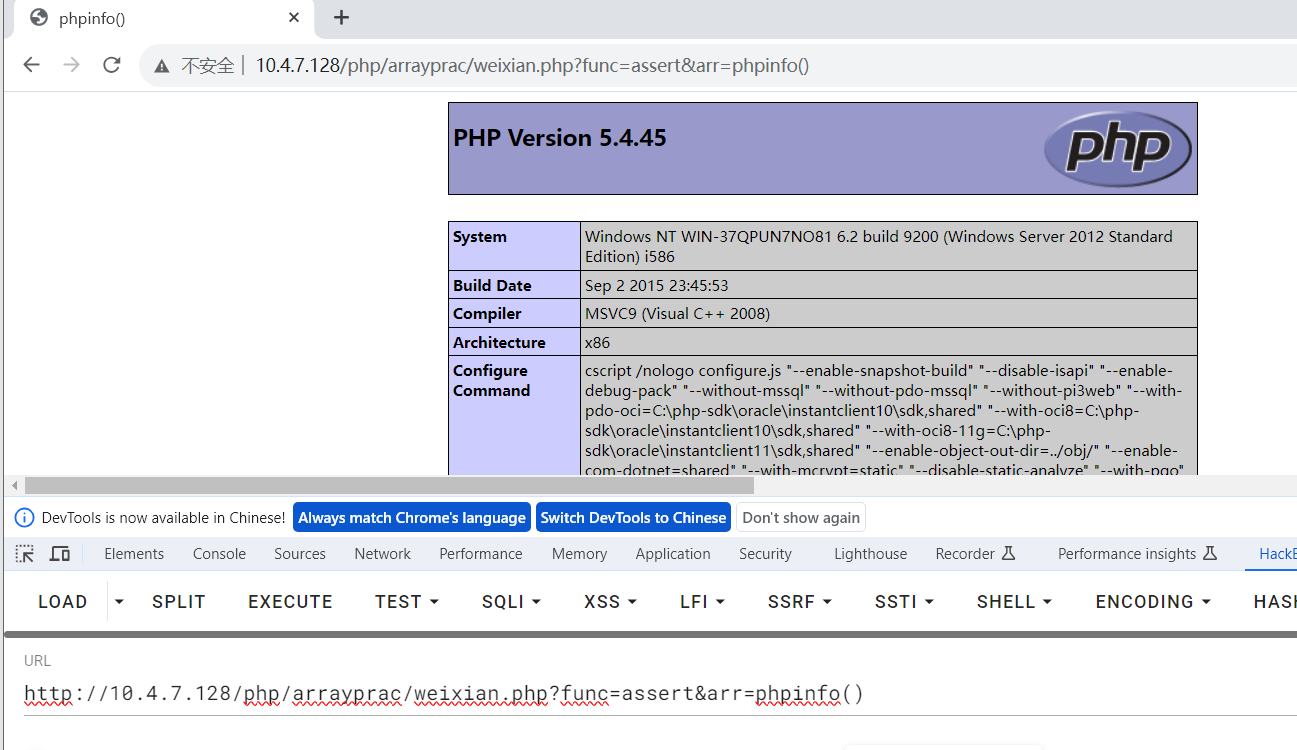Click the Build Date value Sep 2 2015
Screen dimensions: 1297x750
657,285
